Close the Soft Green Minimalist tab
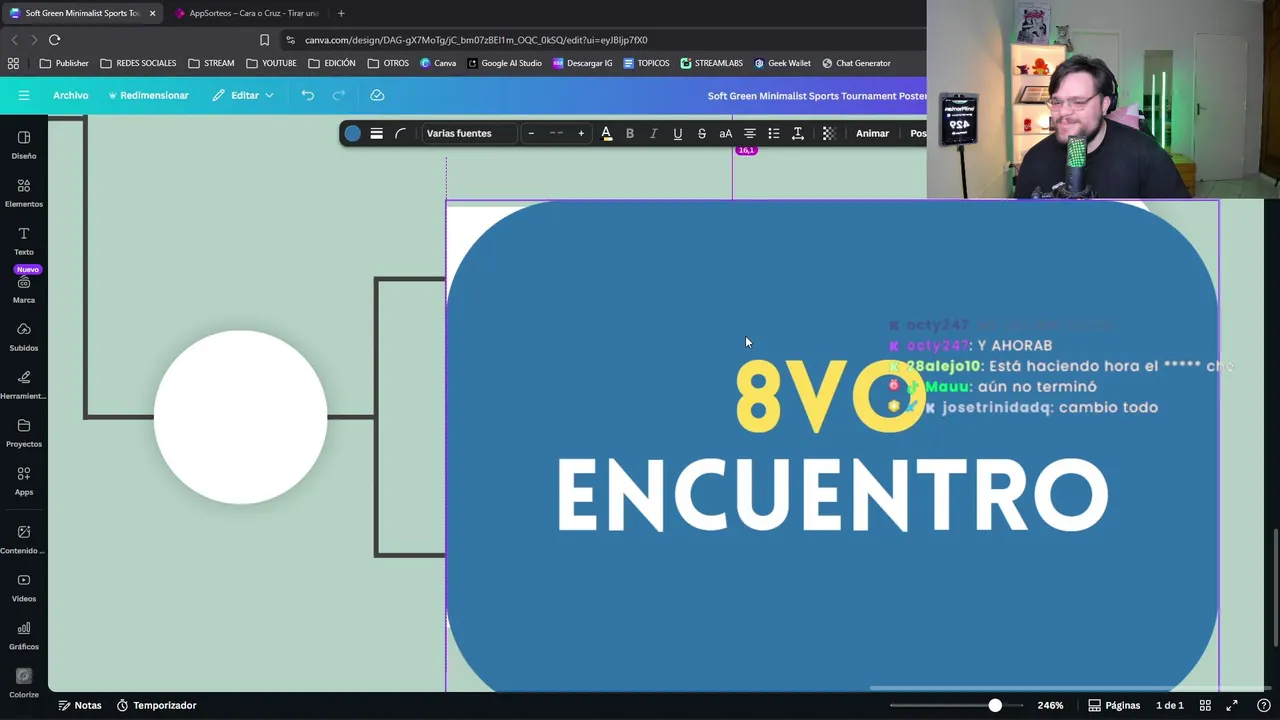 click(153, 13)
